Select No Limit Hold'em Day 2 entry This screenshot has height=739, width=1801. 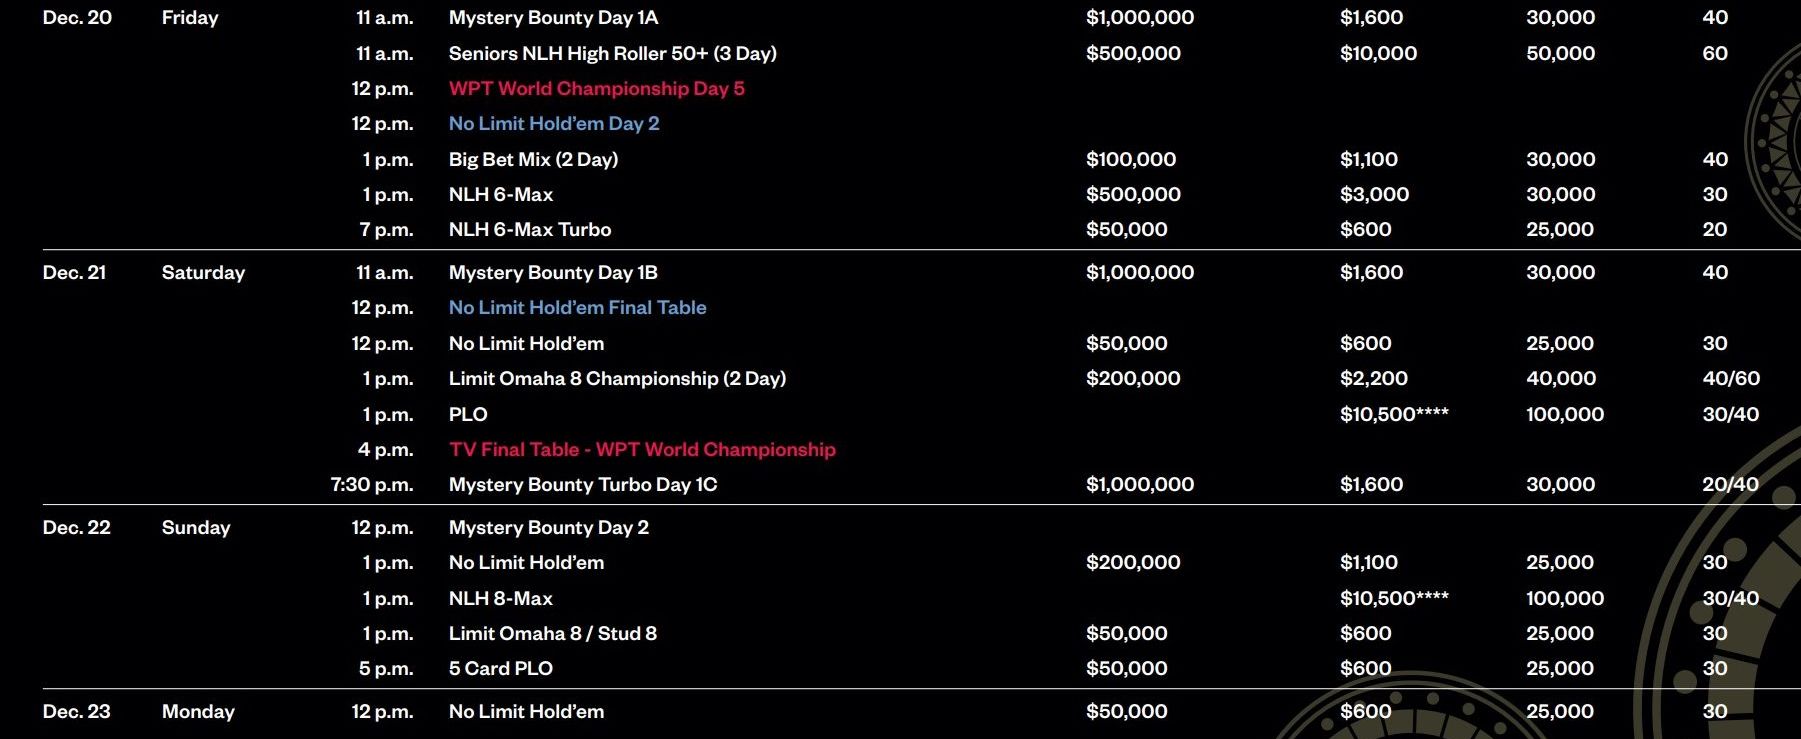point(554,124)
